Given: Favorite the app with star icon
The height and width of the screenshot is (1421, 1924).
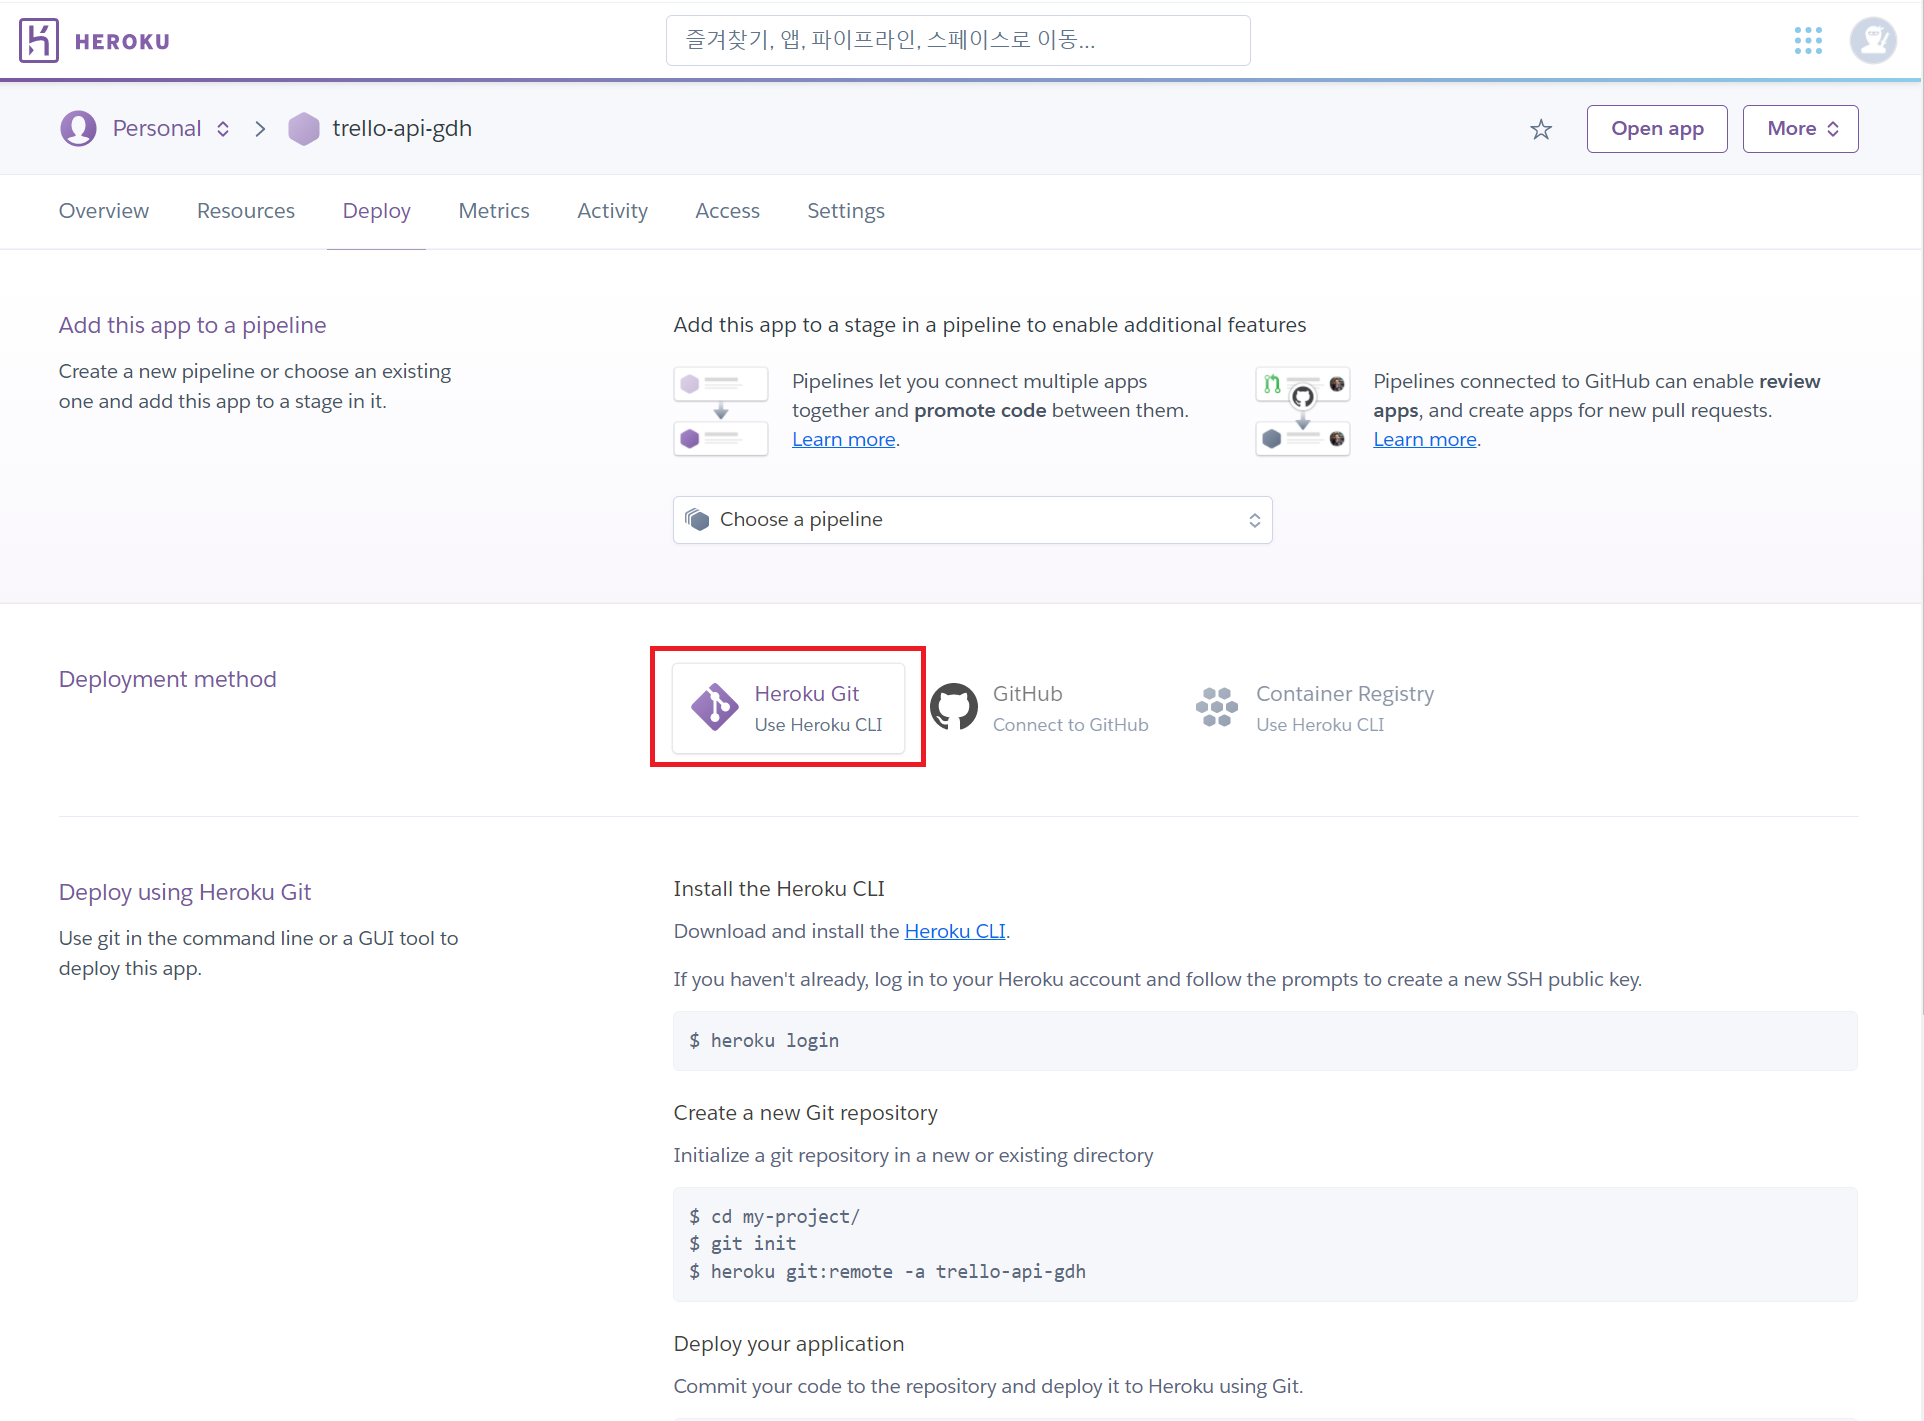Looking at the screenshot, I should tap(1541, 130).
